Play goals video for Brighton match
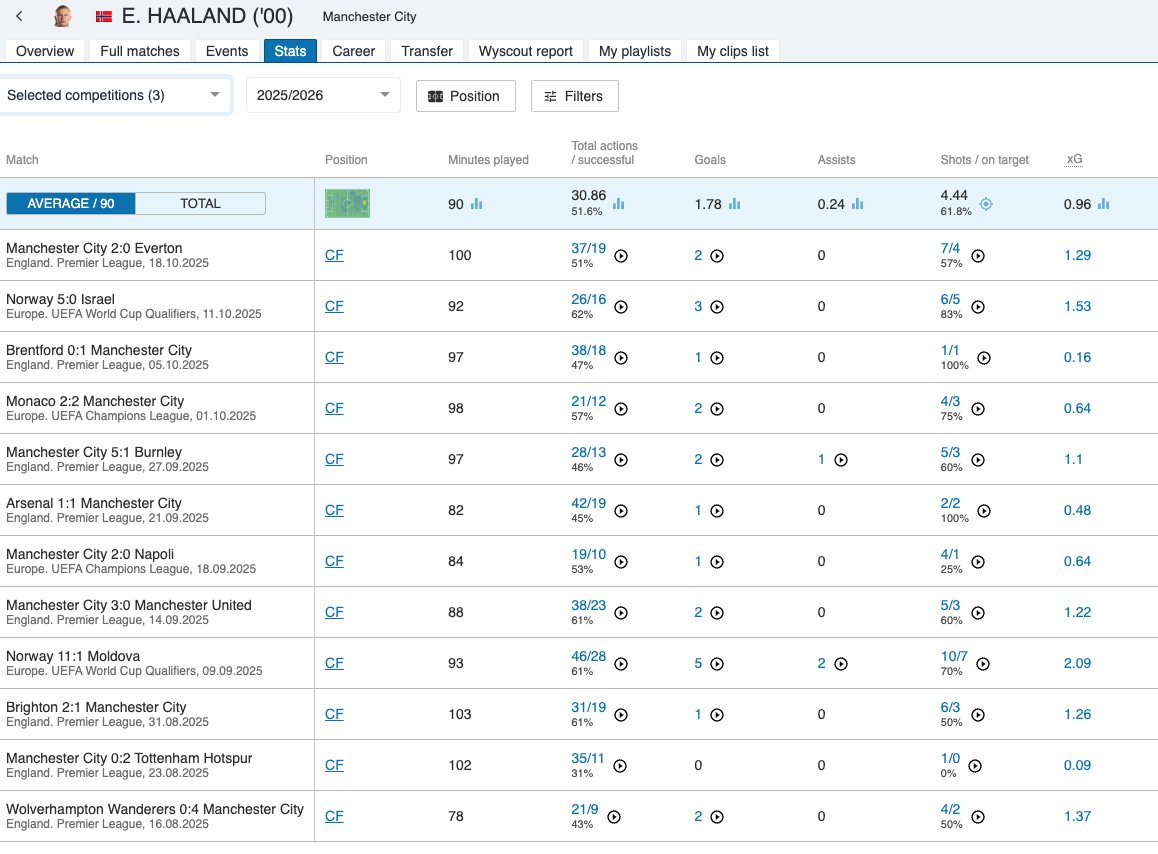The image size is (1158, 854). coord(717,715)
